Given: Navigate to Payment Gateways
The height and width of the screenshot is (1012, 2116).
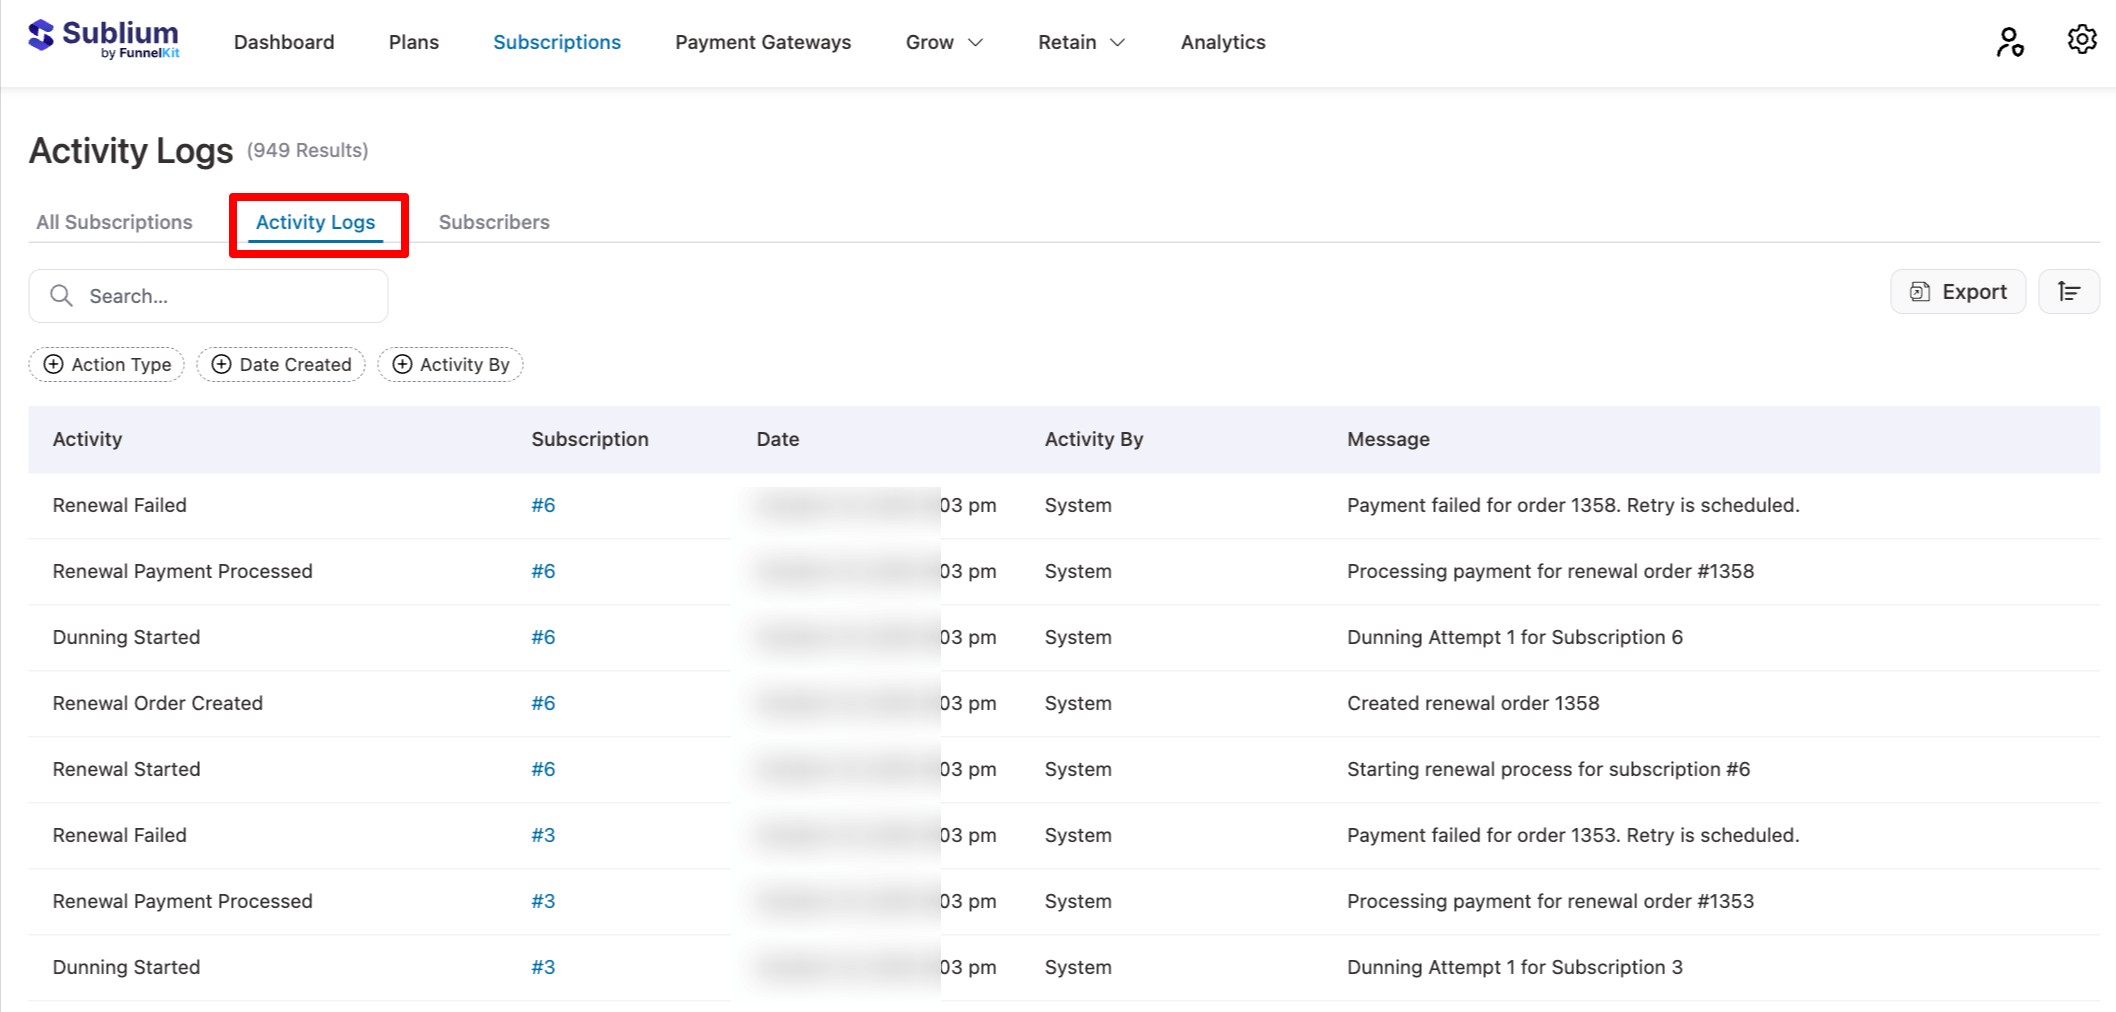Looking at the screenshot, I should (x=762, y=42).
